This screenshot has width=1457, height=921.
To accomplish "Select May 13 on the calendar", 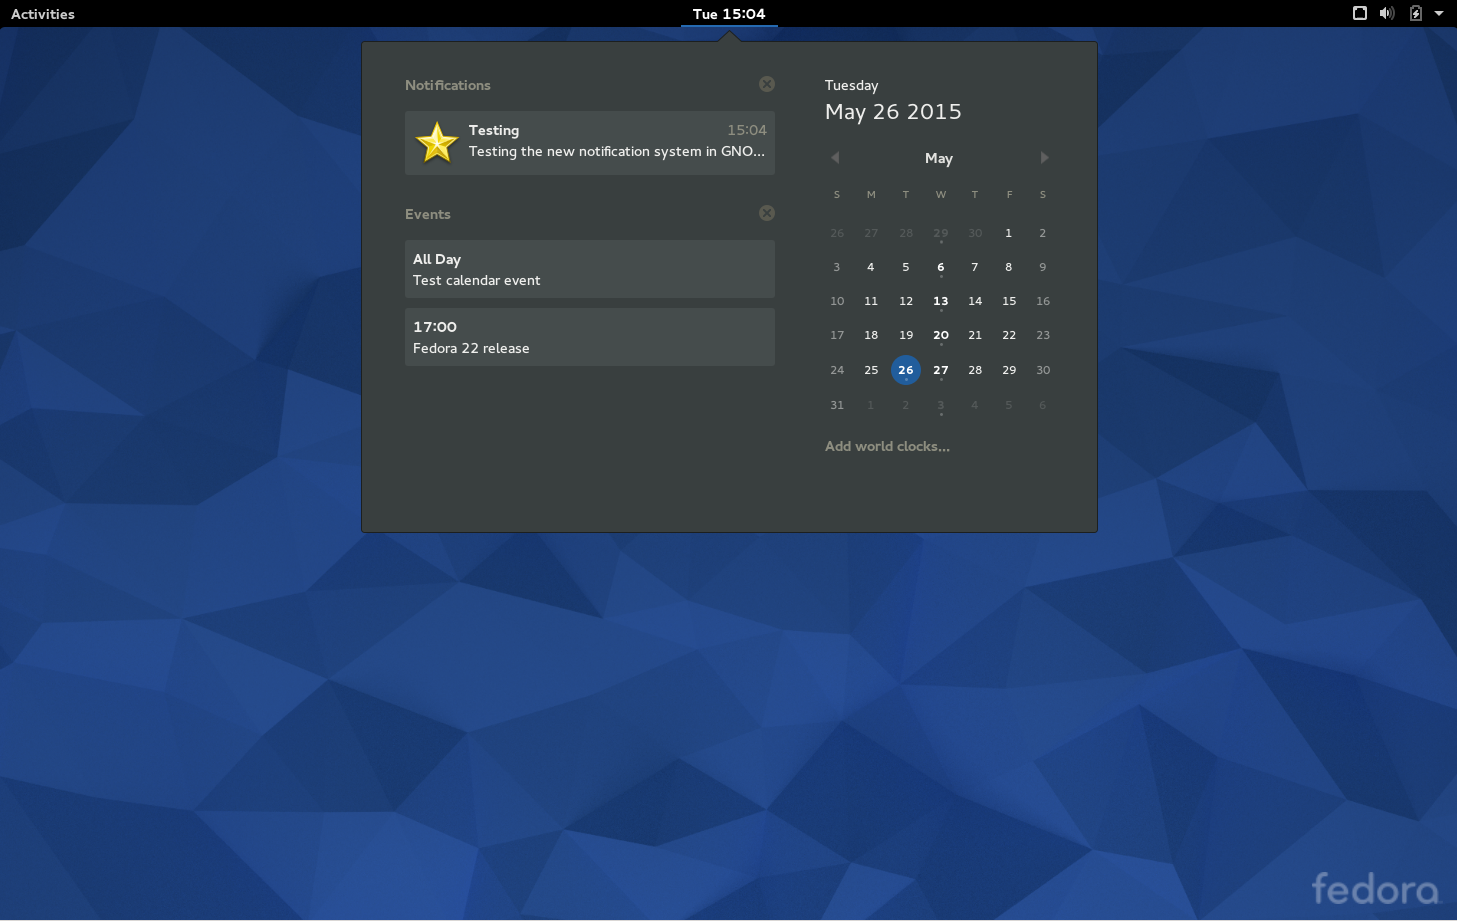I will (x=940, y=301).
